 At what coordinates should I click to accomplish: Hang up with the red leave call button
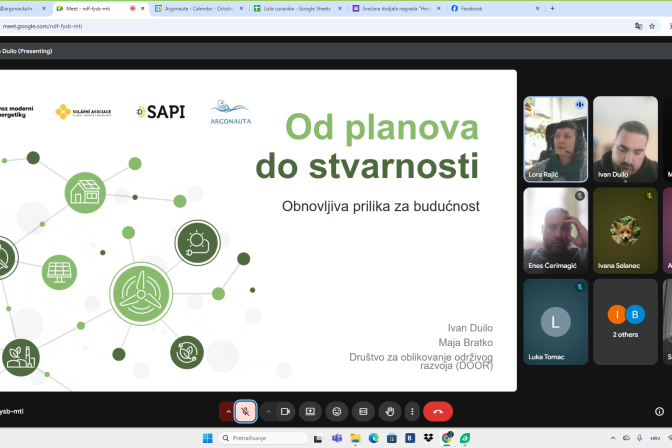pyautogui.click(x=438, y=411)
